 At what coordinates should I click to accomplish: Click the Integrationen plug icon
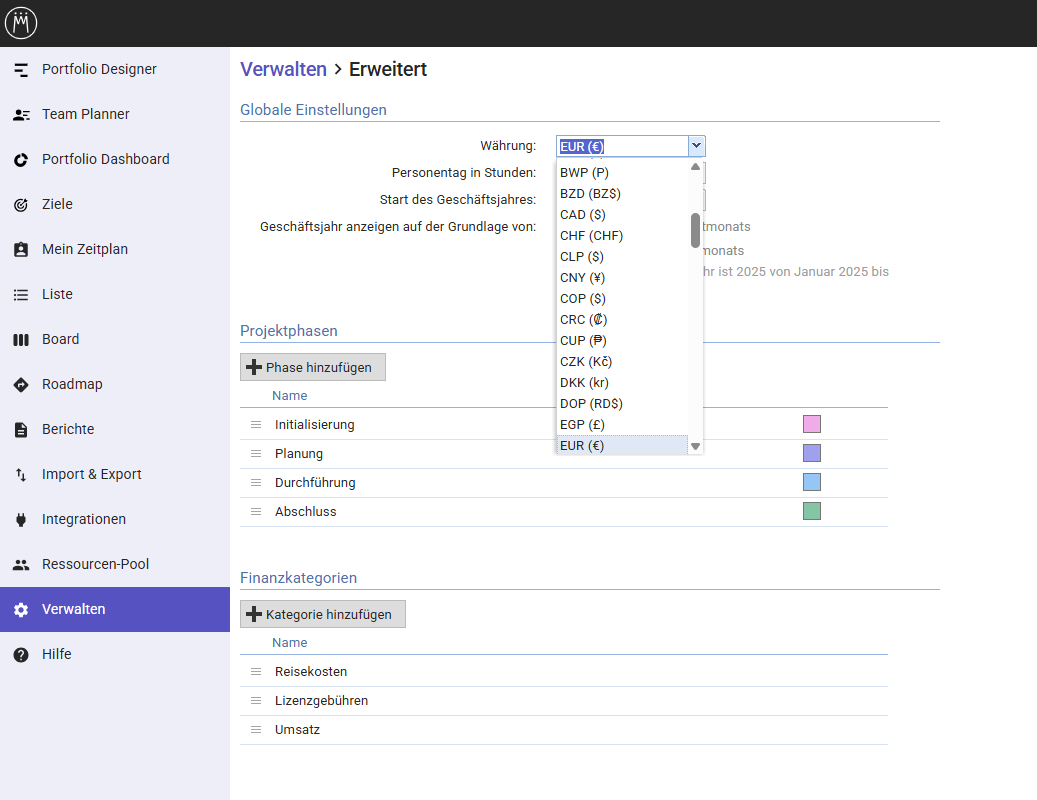(x=21, y=520)
